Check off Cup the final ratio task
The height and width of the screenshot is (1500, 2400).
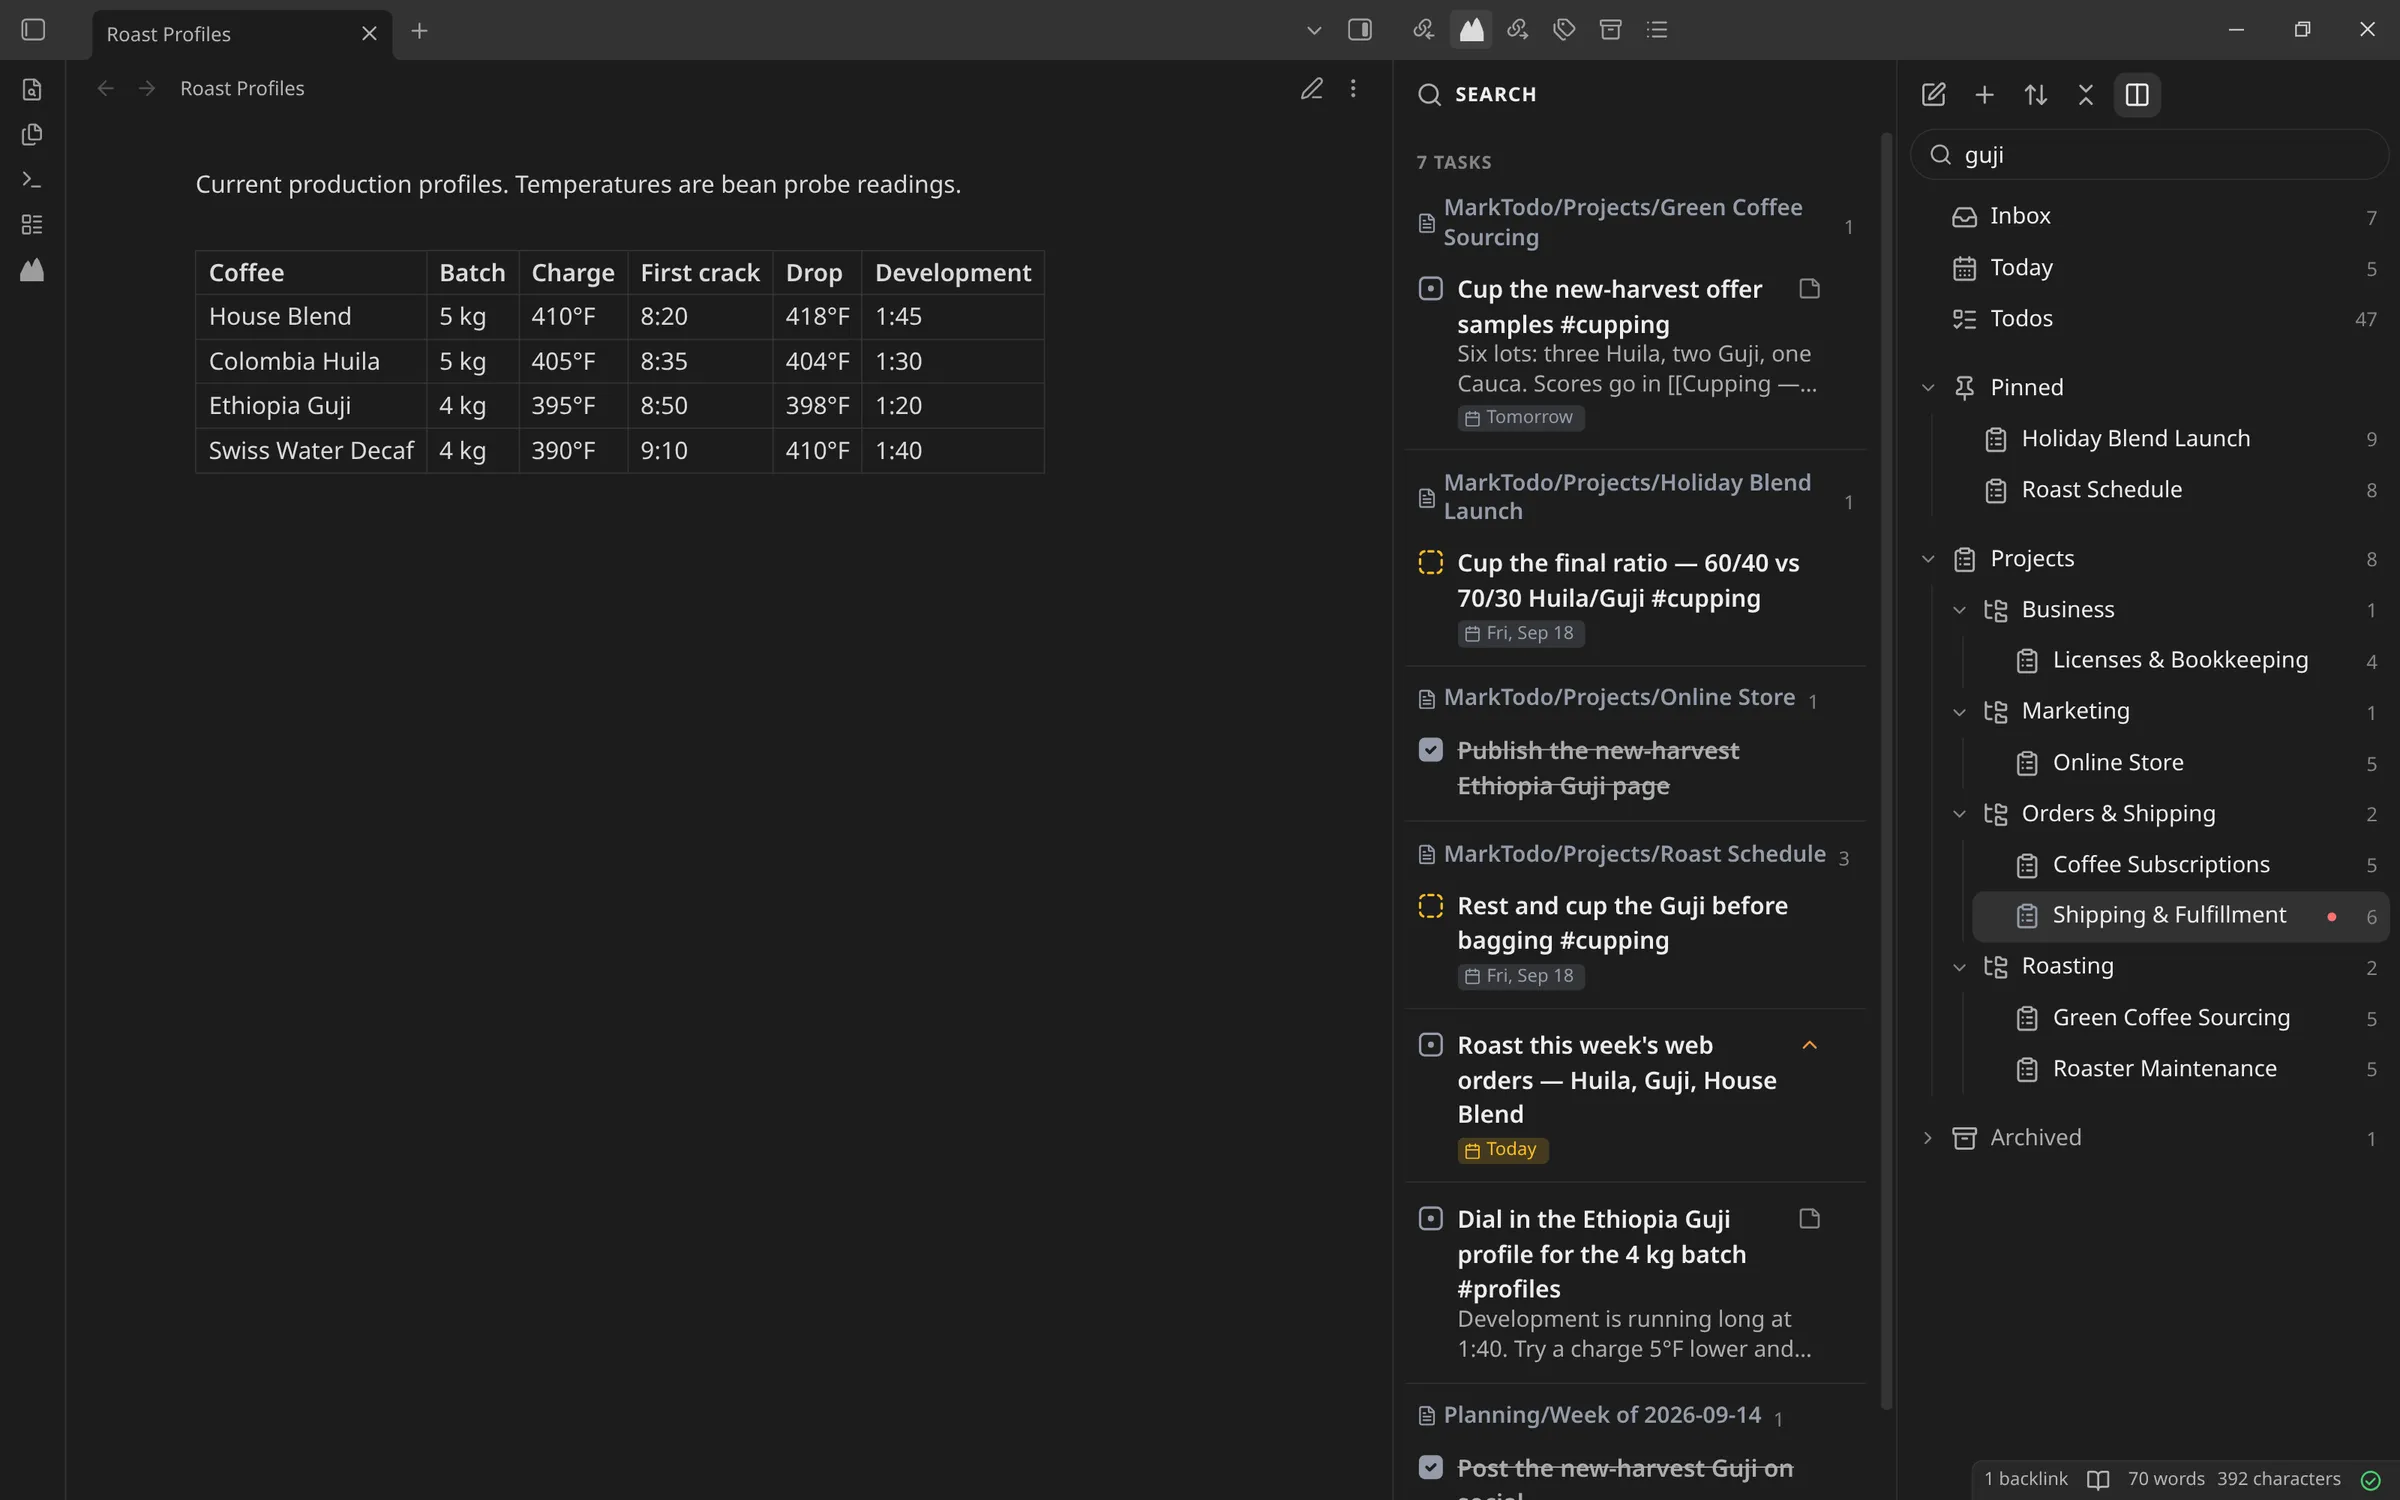1431,563
